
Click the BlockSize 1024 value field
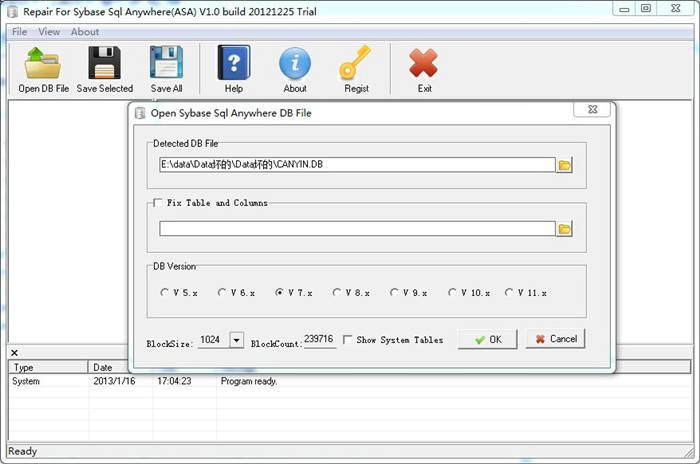(213, 340)
